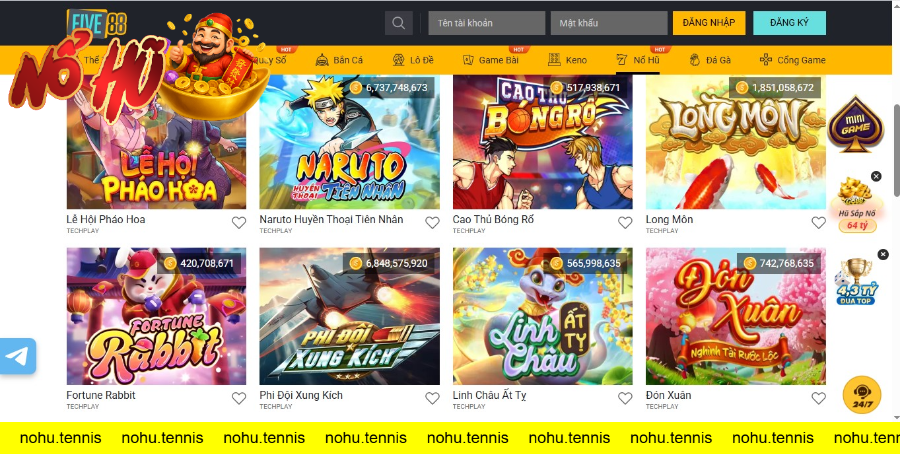The height and width of the screenshot is (454, 900).
Task: Click the Mật khẩu password field
Action: [x=608, y=23]
